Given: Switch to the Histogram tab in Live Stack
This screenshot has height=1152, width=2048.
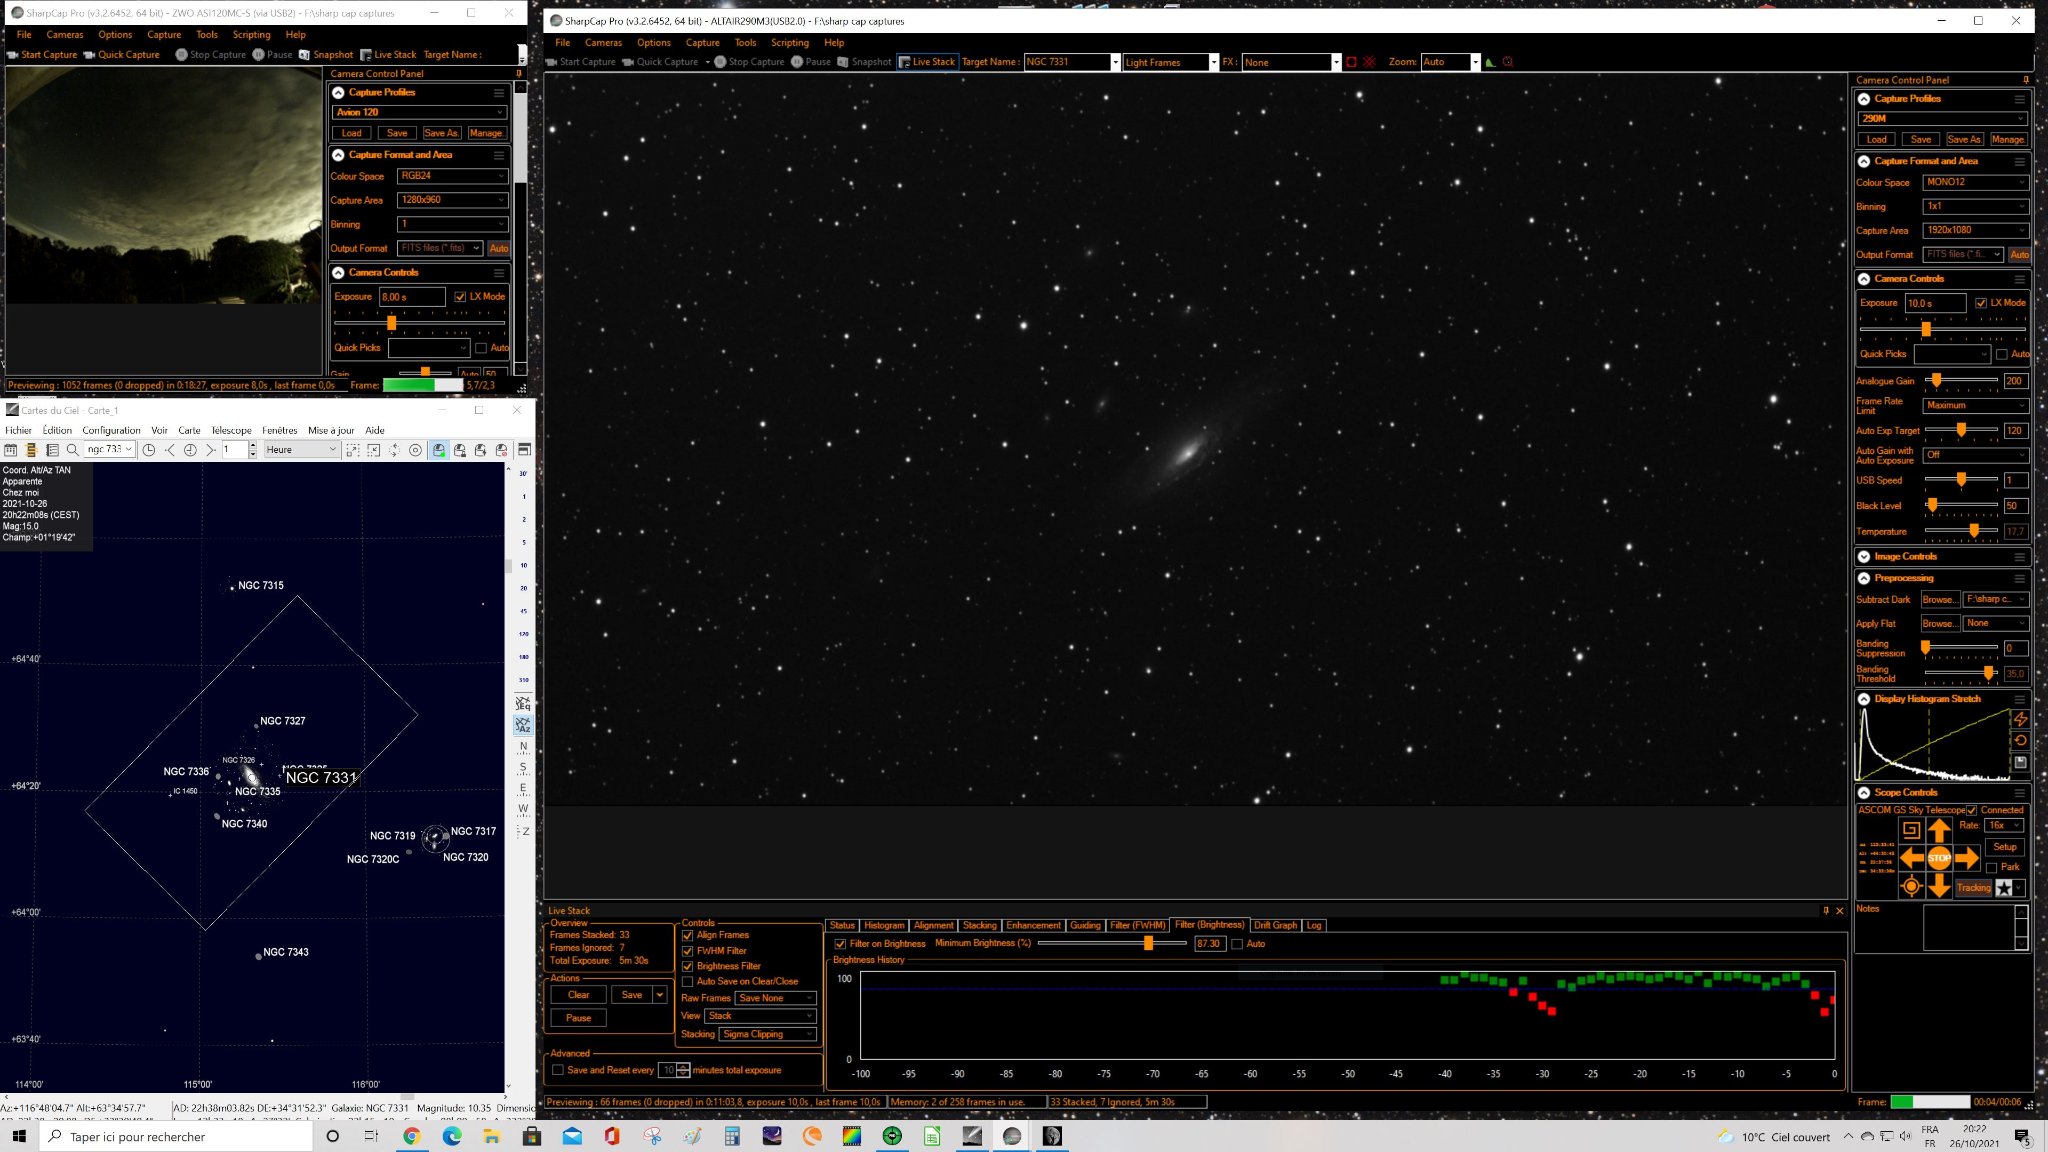Looking at the screenshot, I should pyautogui.click(x=884, y=926).
